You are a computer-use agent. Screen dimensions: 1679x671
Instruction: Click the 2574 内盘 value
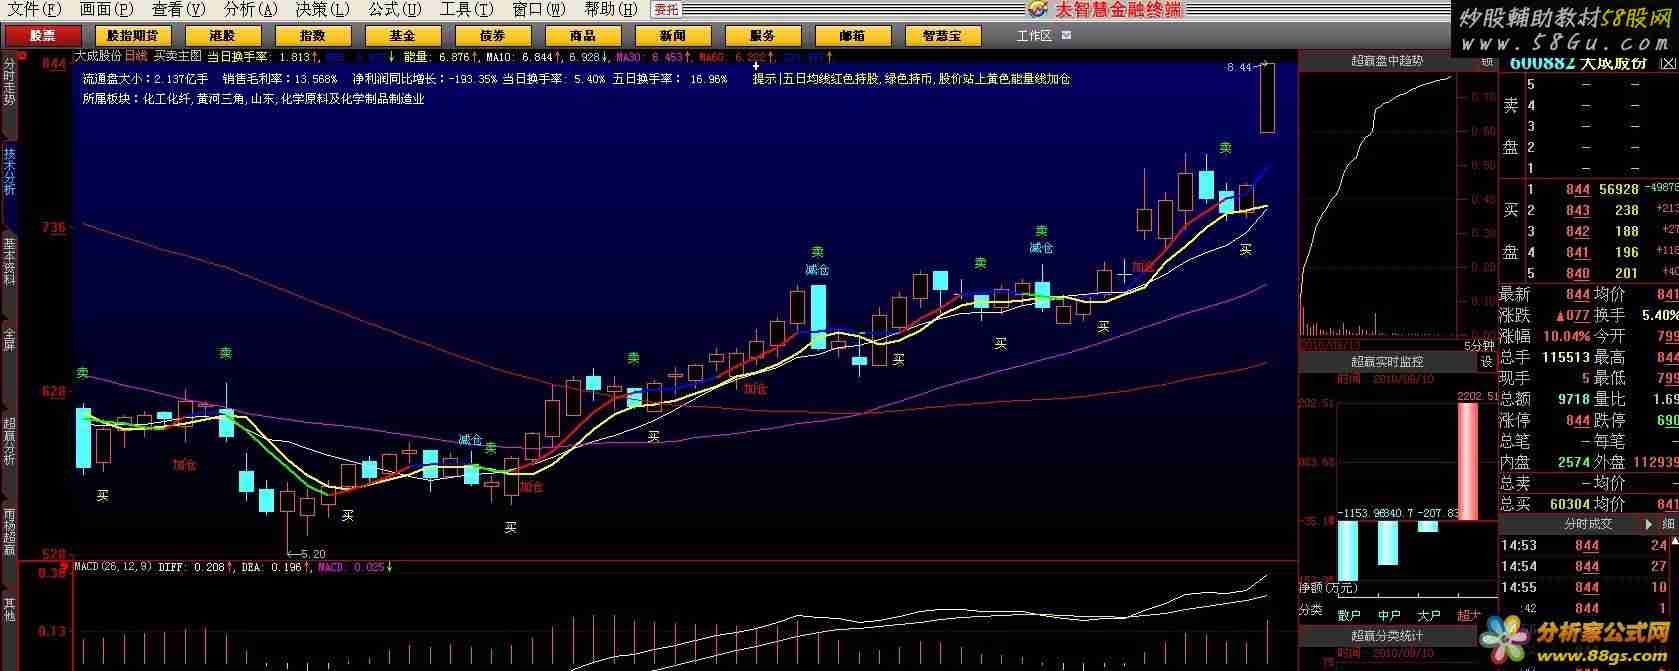tap(1573, 462)
